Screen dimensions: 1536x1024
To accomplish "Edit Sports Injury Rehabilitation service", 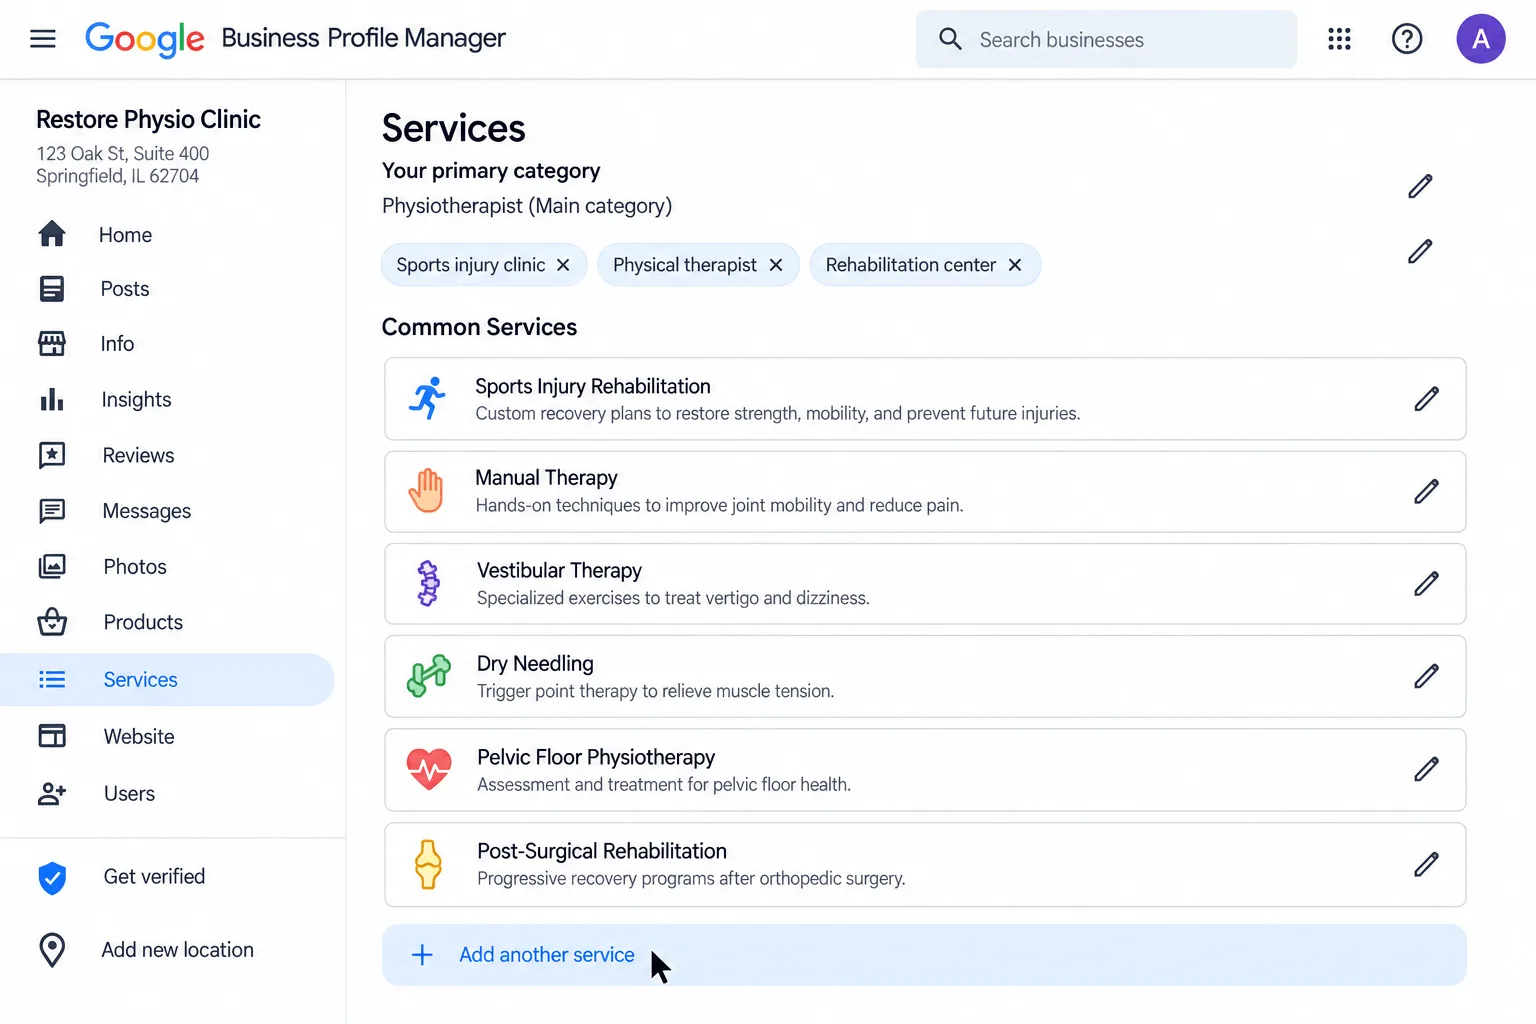I will click(x=1426, y=399).
